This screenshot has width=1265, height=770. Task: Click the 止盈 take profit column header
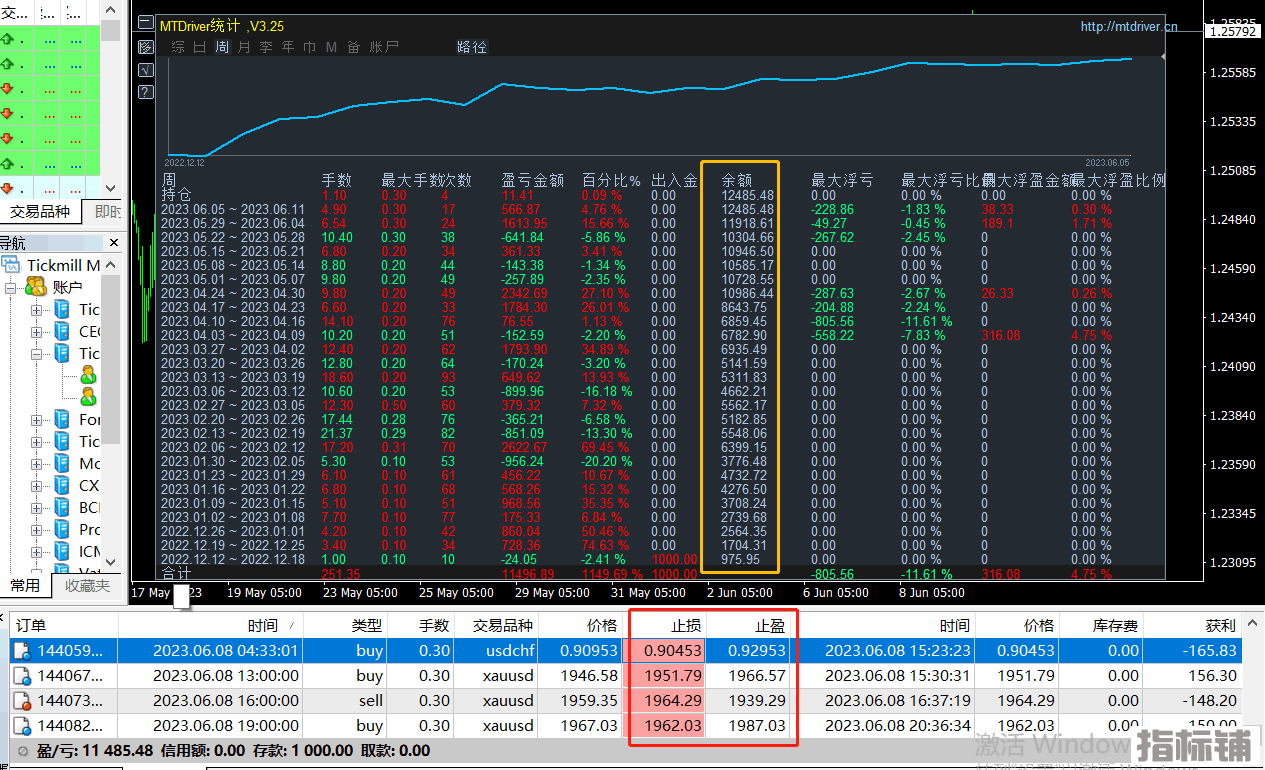pos(750,625)
